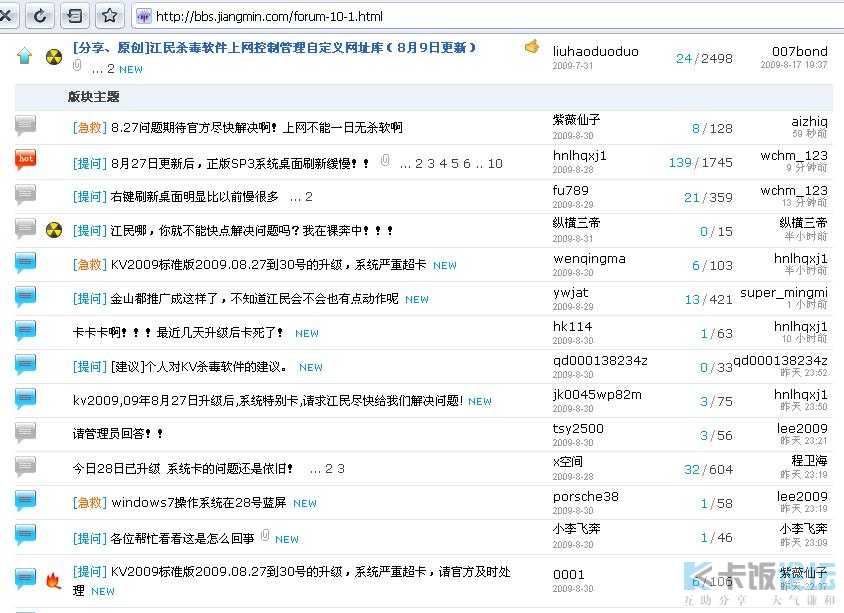Click the radiation icon beside 江民哪 thread
Screen dimensions: 844x613
coord(54,230)
